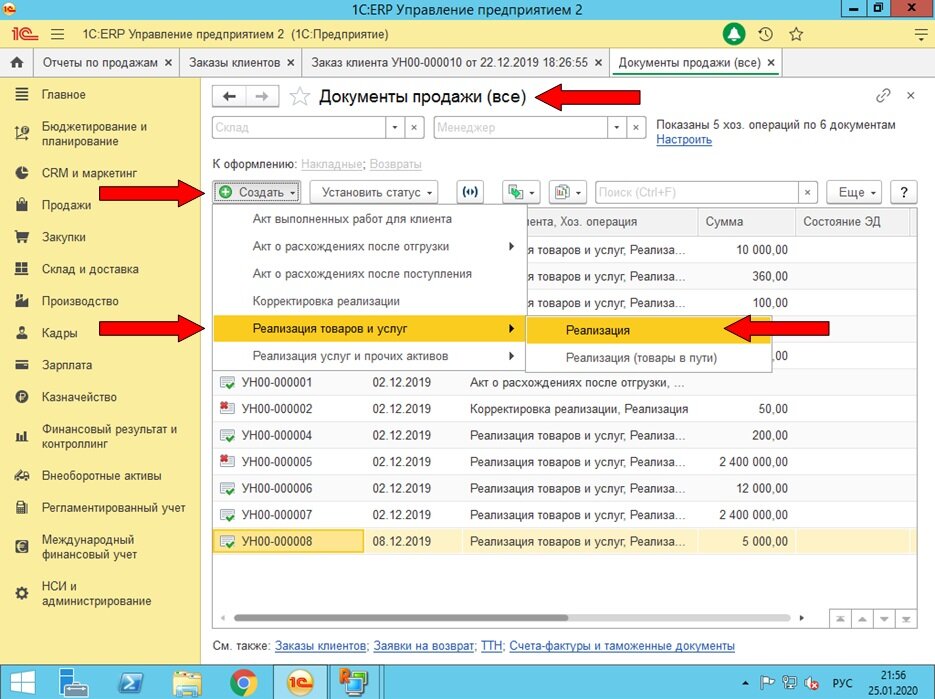935x699 pixels.
Task: Open CRM и маркетинг section
Action: 89,173
